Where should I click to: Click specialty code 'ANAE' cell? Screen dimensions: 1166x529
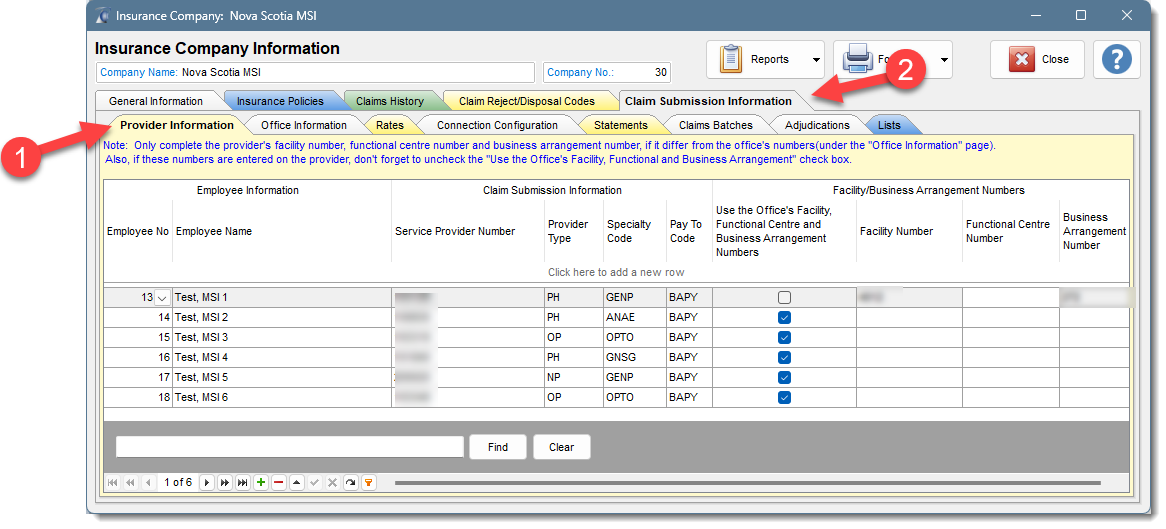634,318
